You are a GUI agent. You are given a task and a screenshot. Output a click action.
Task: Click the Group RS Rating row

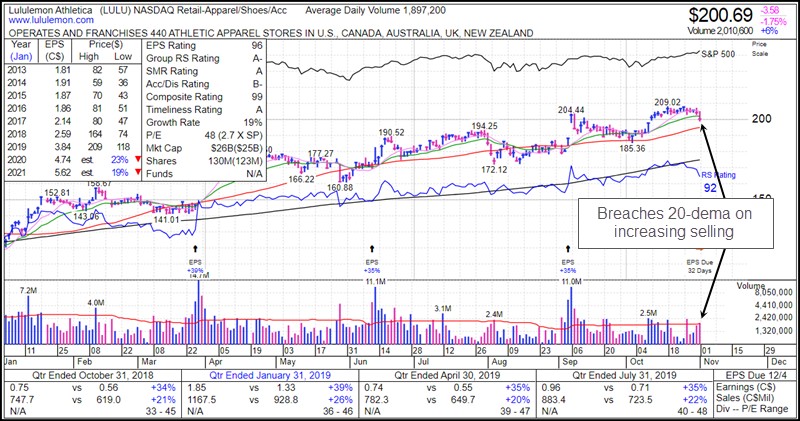[204, 58]
